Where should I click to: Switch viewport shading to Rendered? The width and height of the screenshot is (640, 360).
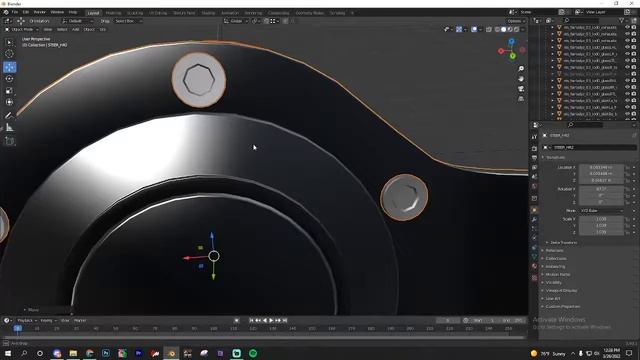(516, 29)
